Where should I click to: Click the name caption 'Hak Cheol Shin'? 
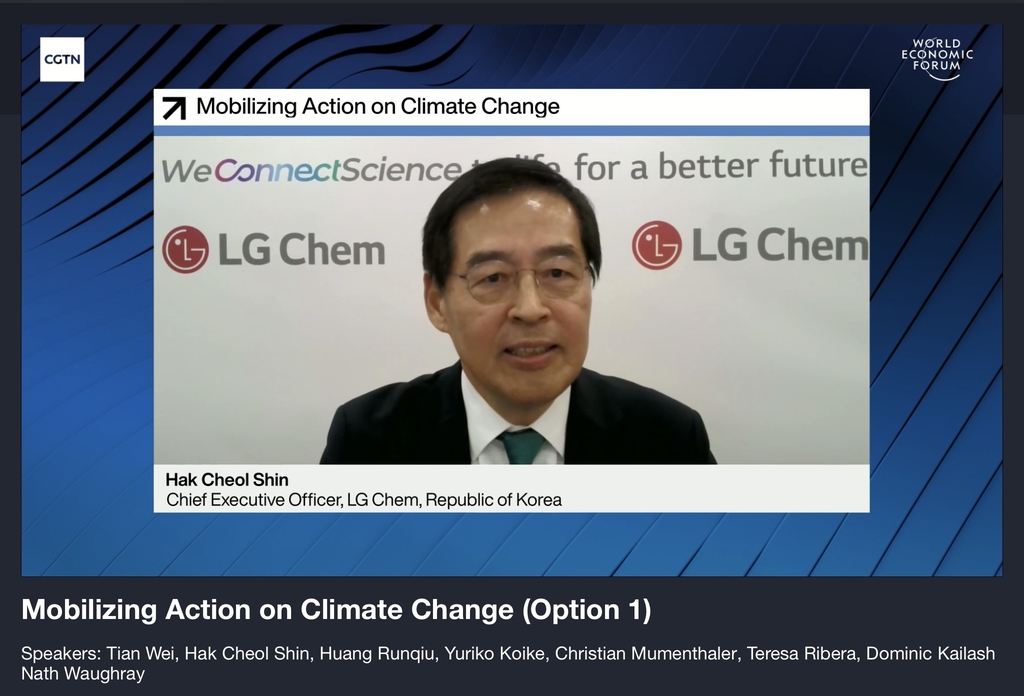tap(227, 480)
